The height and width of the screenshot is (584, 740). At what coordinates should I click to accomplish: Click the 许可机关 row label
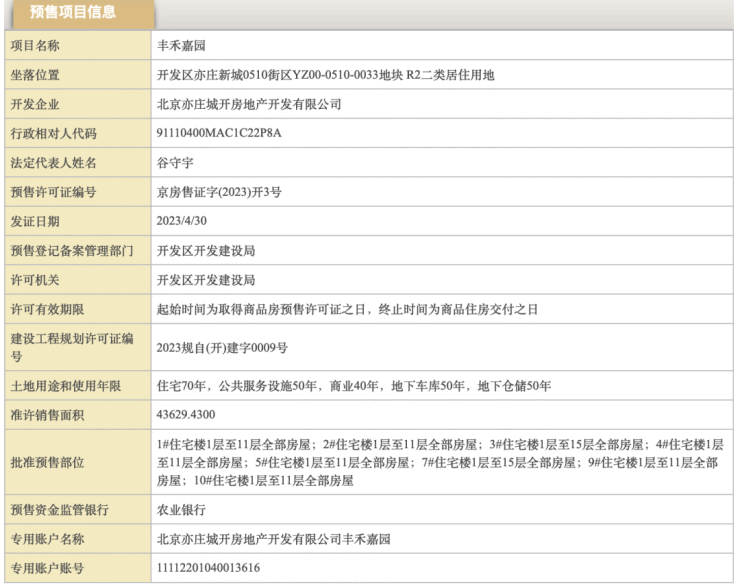tap(35, 279)
